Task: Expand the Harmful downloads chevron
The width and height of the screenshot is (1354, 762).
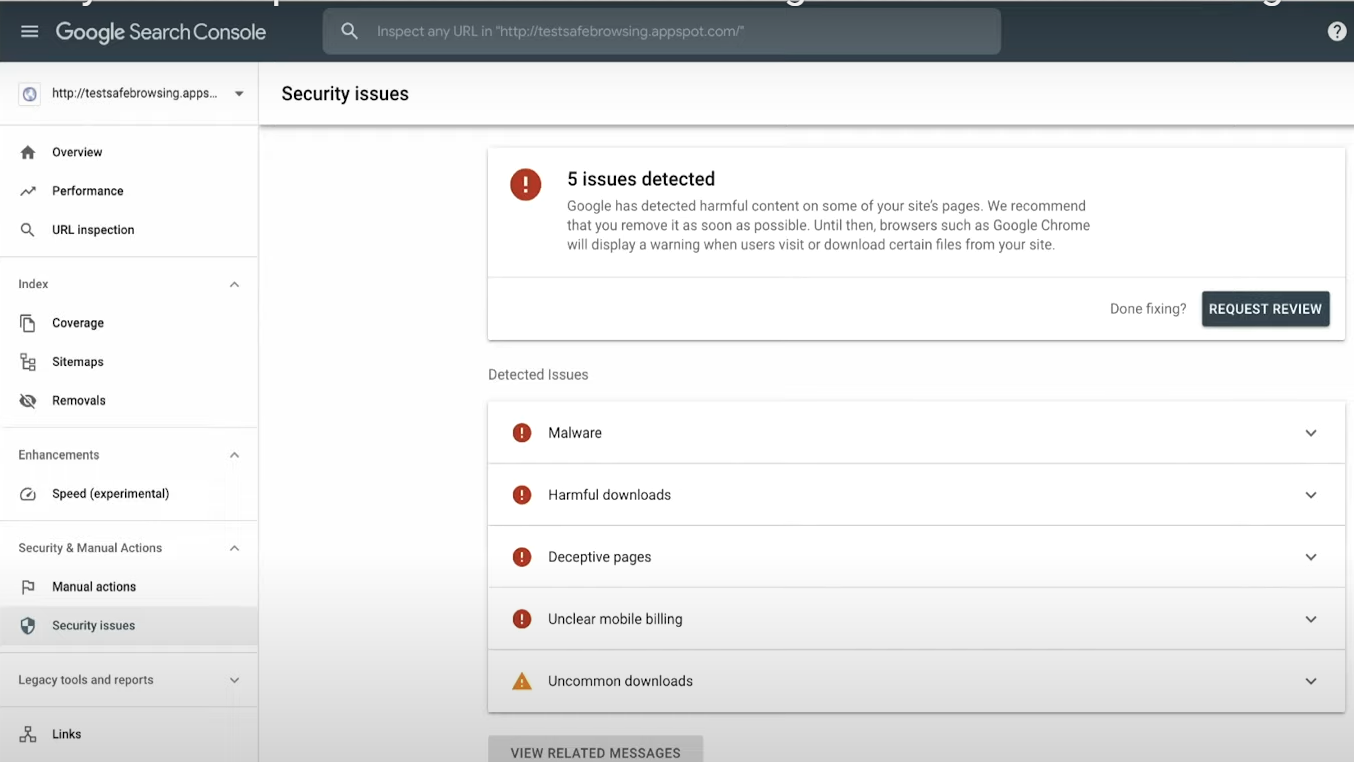Action: click(x=1311, y=495)
